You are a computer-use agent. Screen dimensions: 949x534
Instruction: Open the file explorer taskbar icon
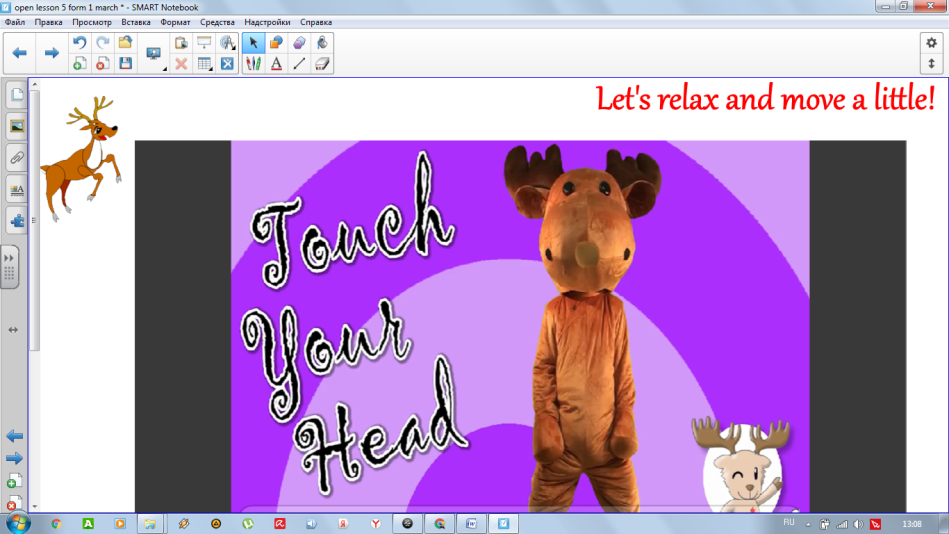point(150,524)
